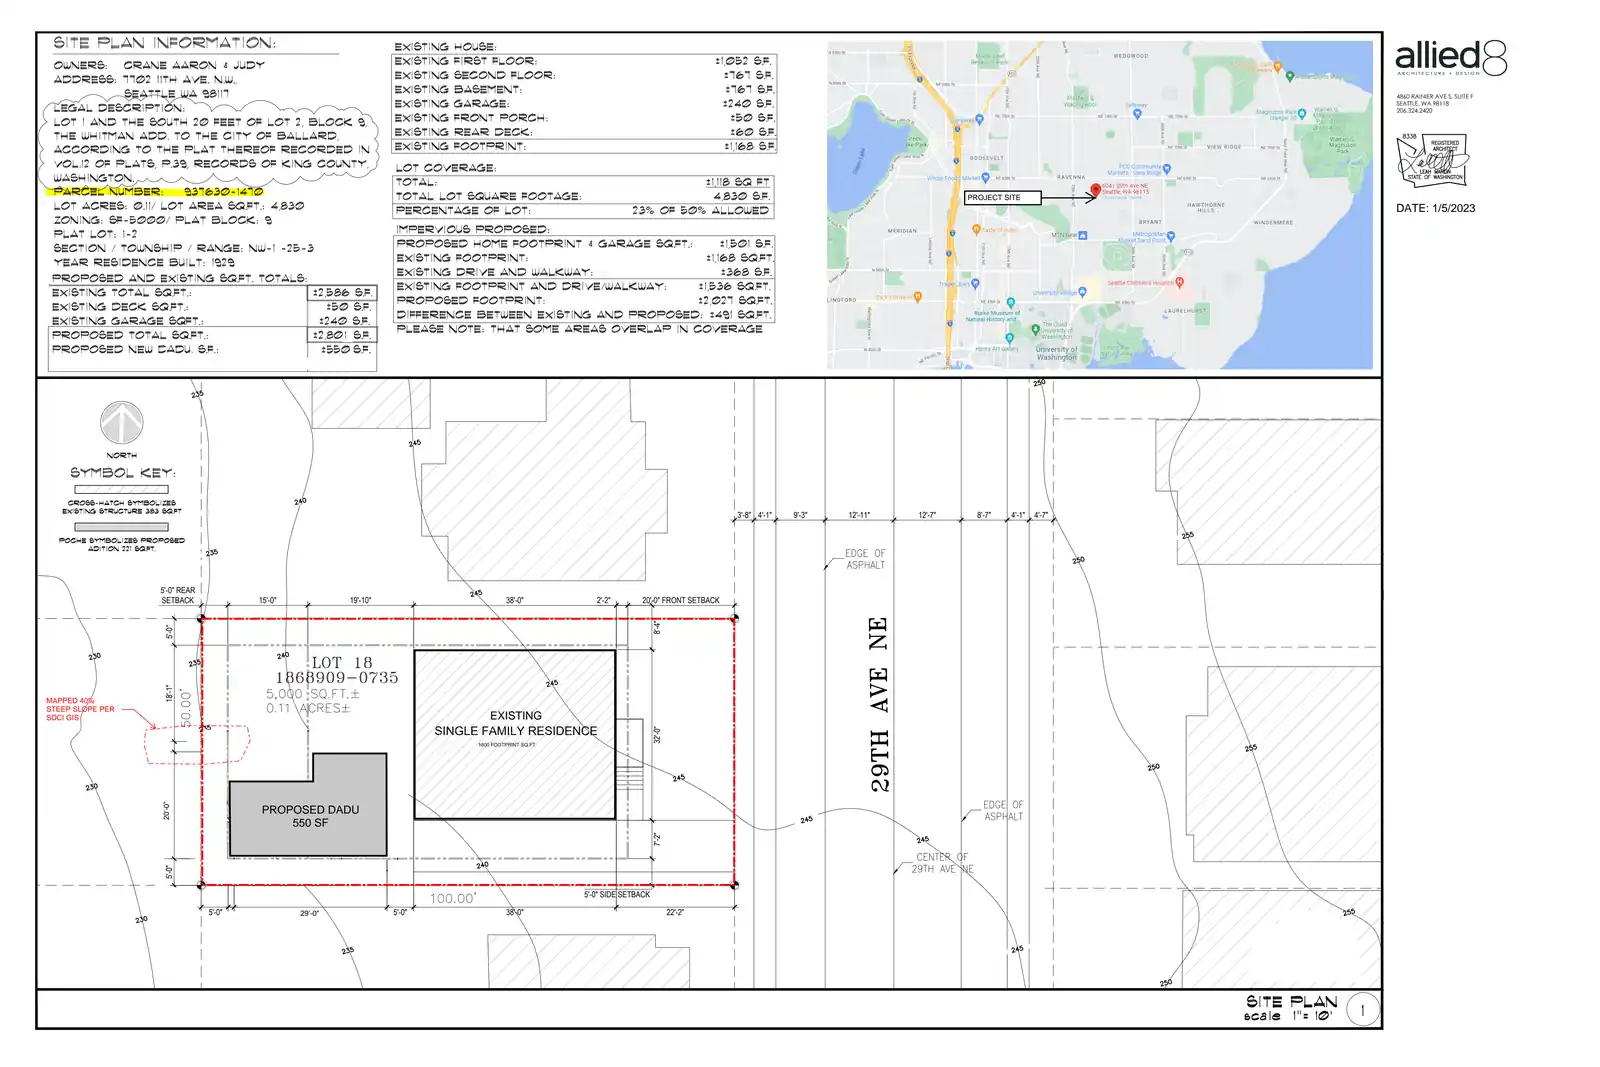Viewport: 1600px width, 1067px height.
Task: Click the 5'-0" SIDE SETBACK label
Action: coord(617,895)
